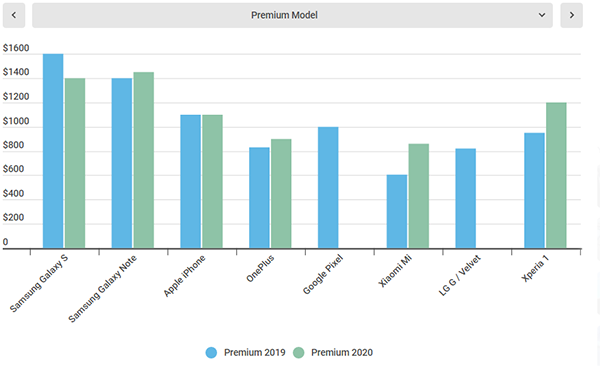This screenshot has height=366, width=600.
Task: Open the Premium Model dropdown
Action: (292, 15)
